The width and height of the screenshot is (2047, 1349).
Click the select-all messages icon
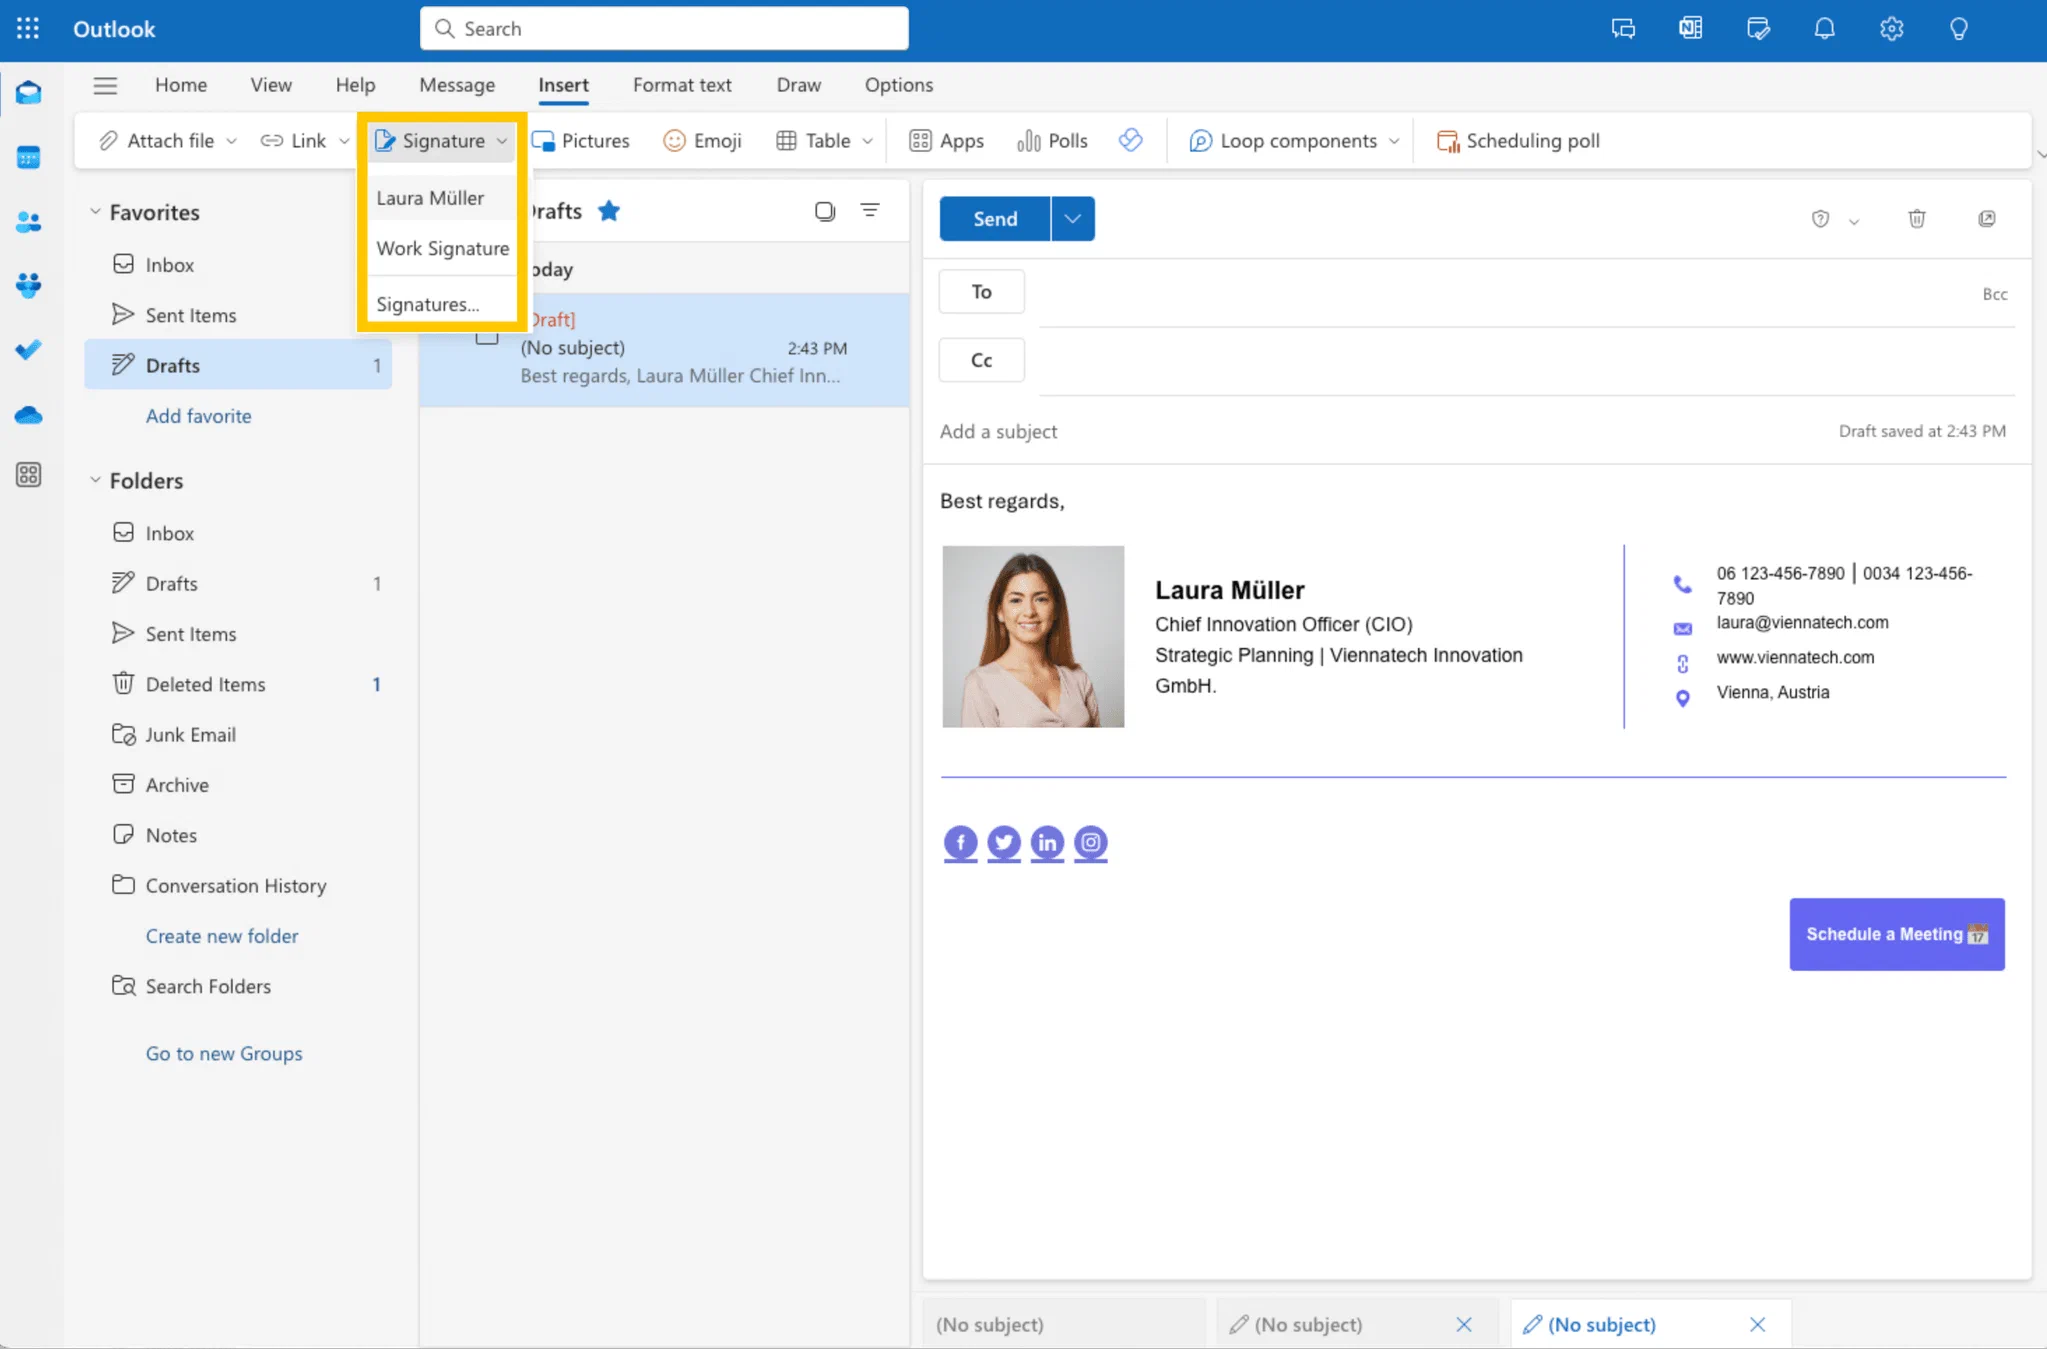[824, 211]
